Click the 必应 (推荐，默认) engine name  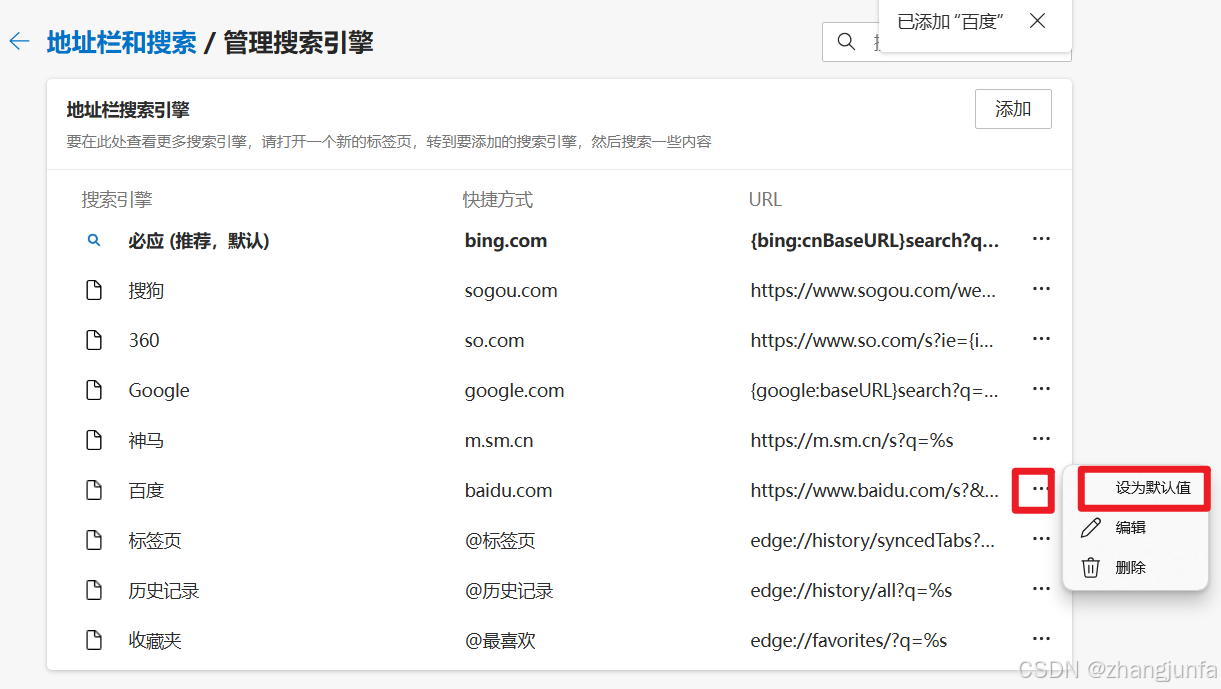click(199, 241)
